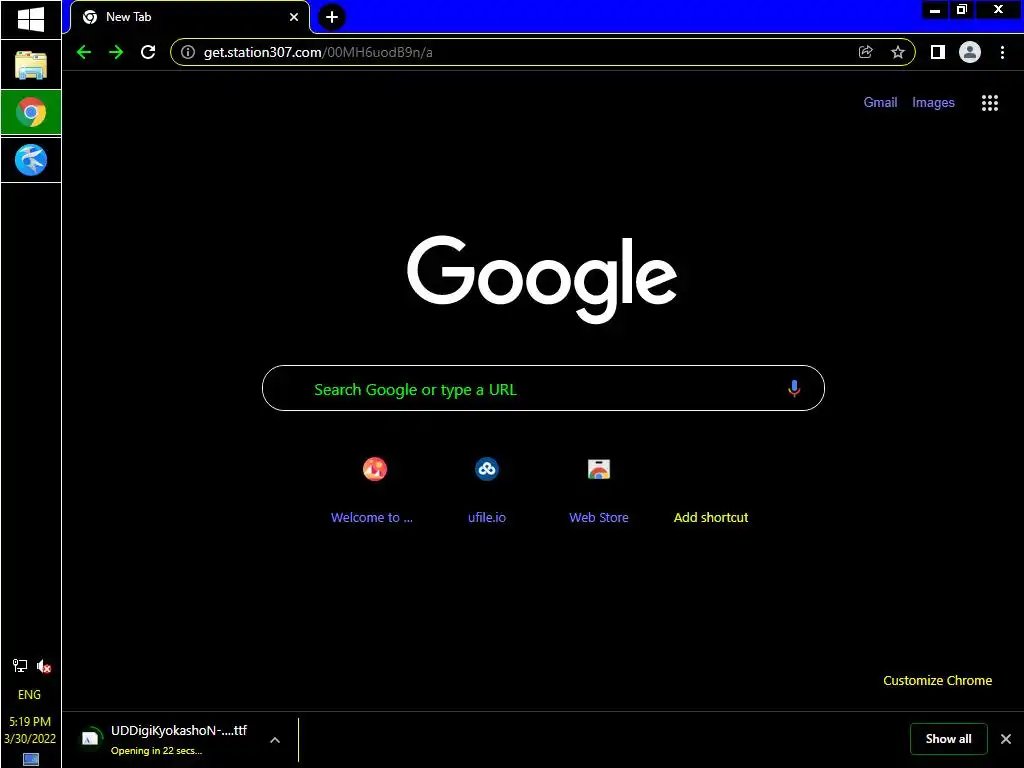Show all downloads
This screenshot has width=1024, height=768.
948,739
